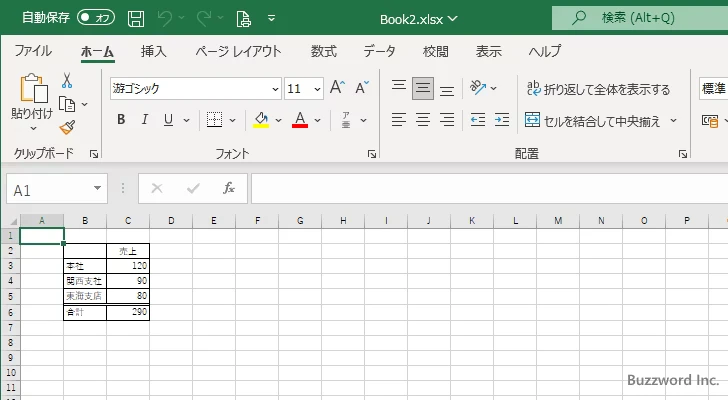Switch to the 校閲 tab
This screenshot has height=400, width=728.
coord(436,51)
